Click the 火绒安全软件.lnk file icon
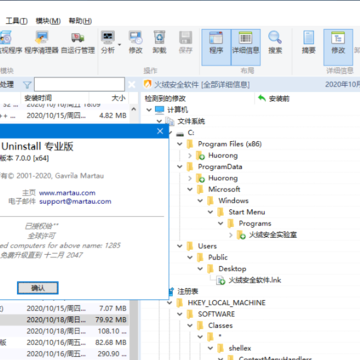This screenshot has width=360, height=360. pos(221,280)
